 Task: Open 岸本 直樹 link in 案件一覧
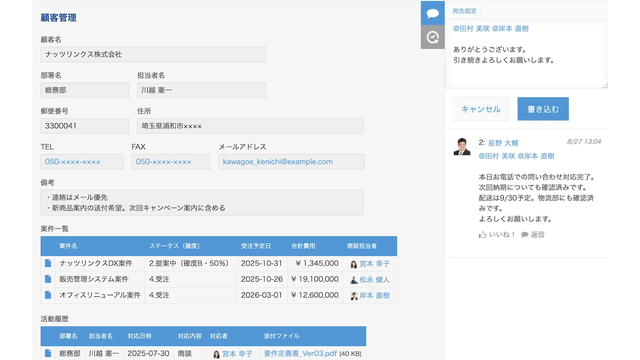tap(375, 296)
